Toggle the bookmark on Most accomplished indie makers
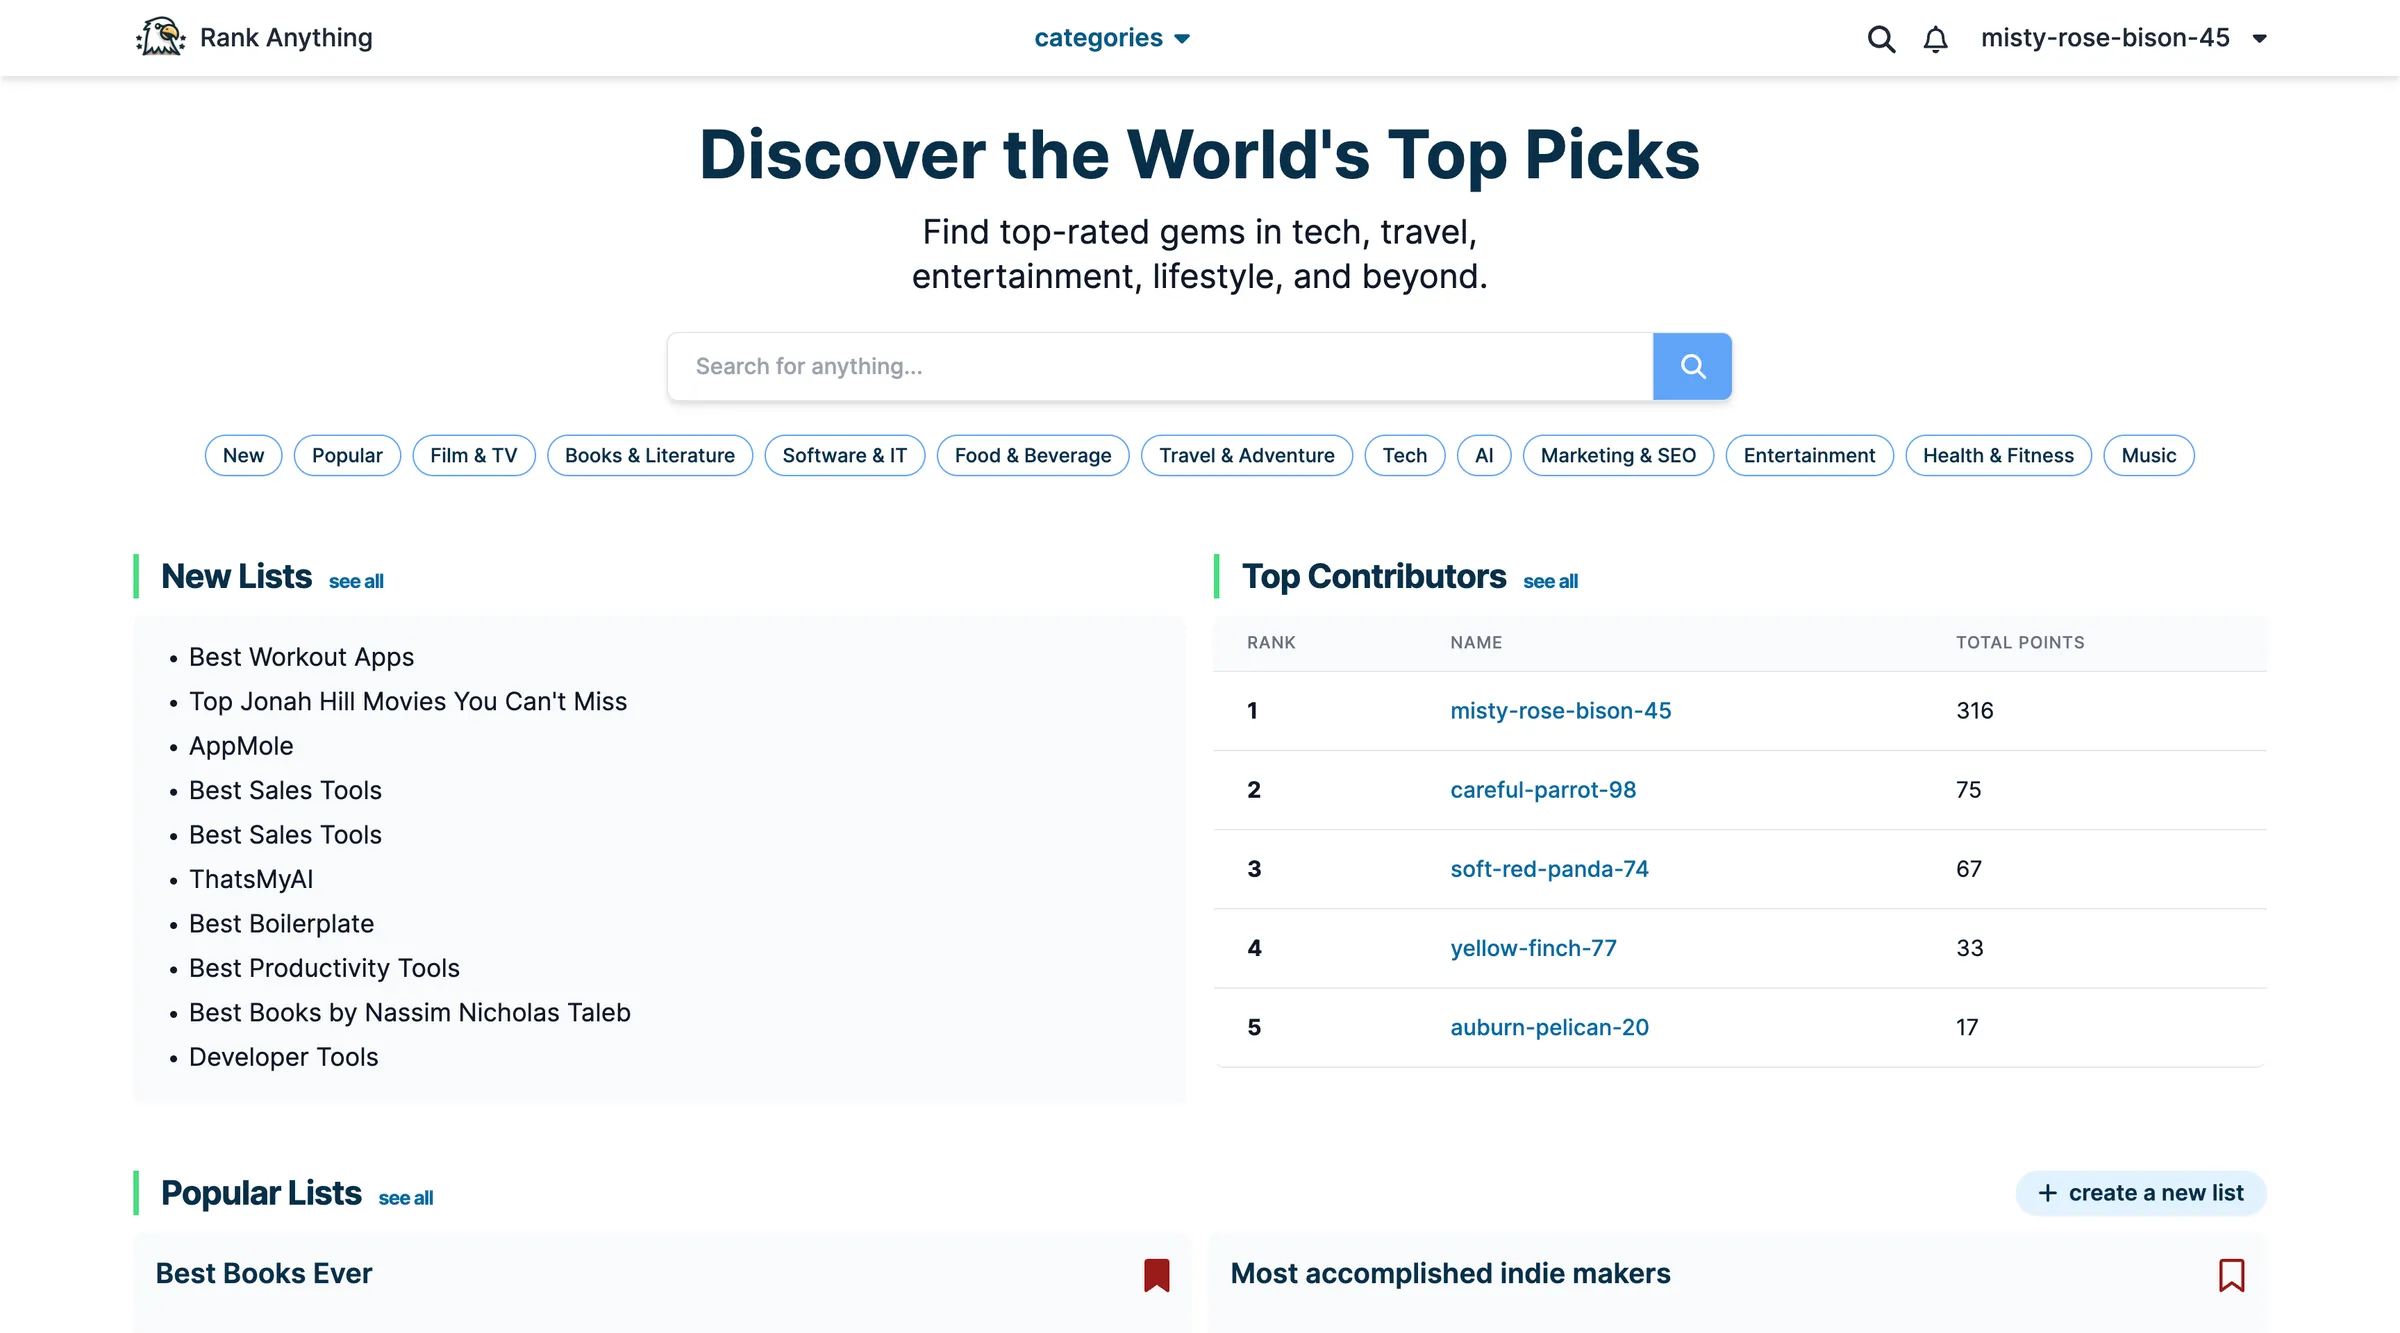Image resolution: width=2400 pixels, height=1333 pixels. point(2233,1273)
